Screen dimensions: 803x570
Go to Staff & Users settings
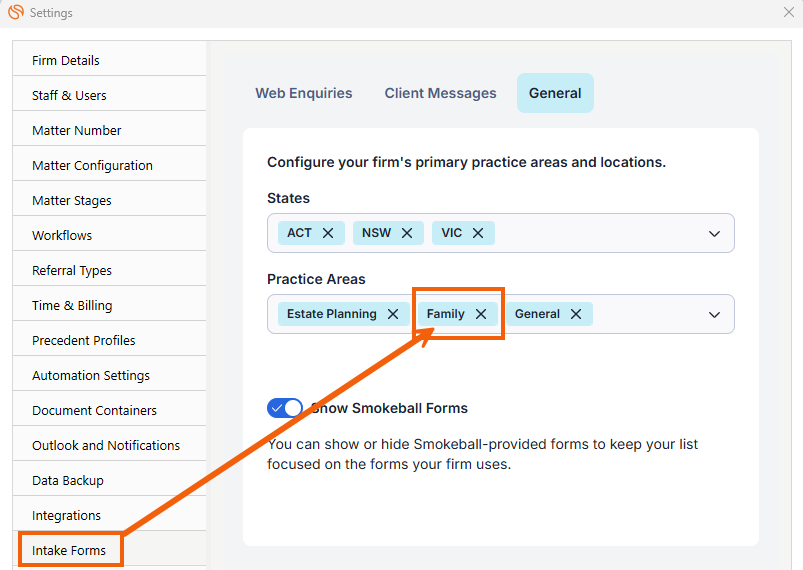pos(69,95)
